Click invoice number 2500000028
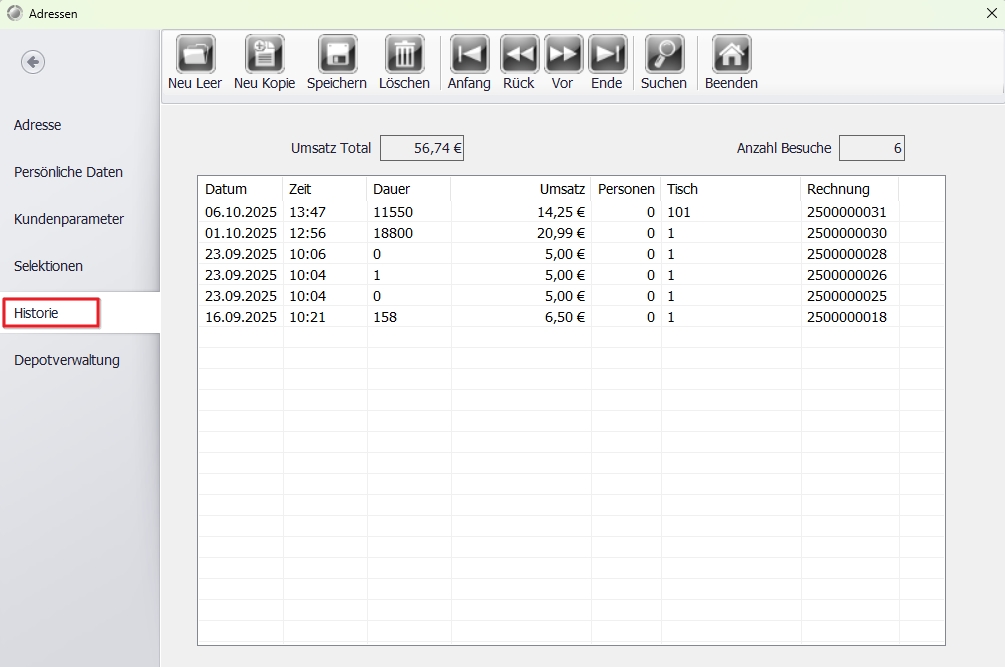Image resolution: width=1005 pixels, height=667 pixels. (x=847, y=254)
